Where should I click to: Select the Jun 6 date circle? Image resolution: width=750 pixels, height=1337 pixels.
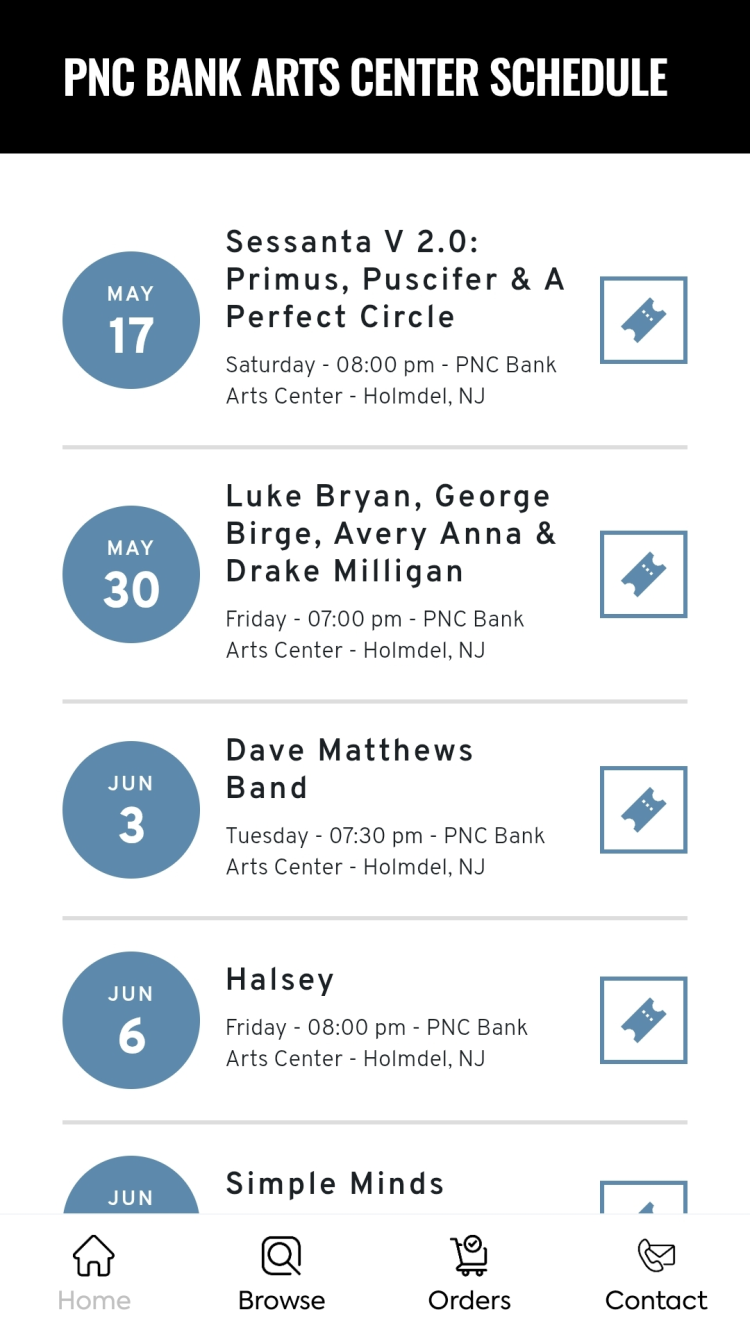pos(131,1020)
